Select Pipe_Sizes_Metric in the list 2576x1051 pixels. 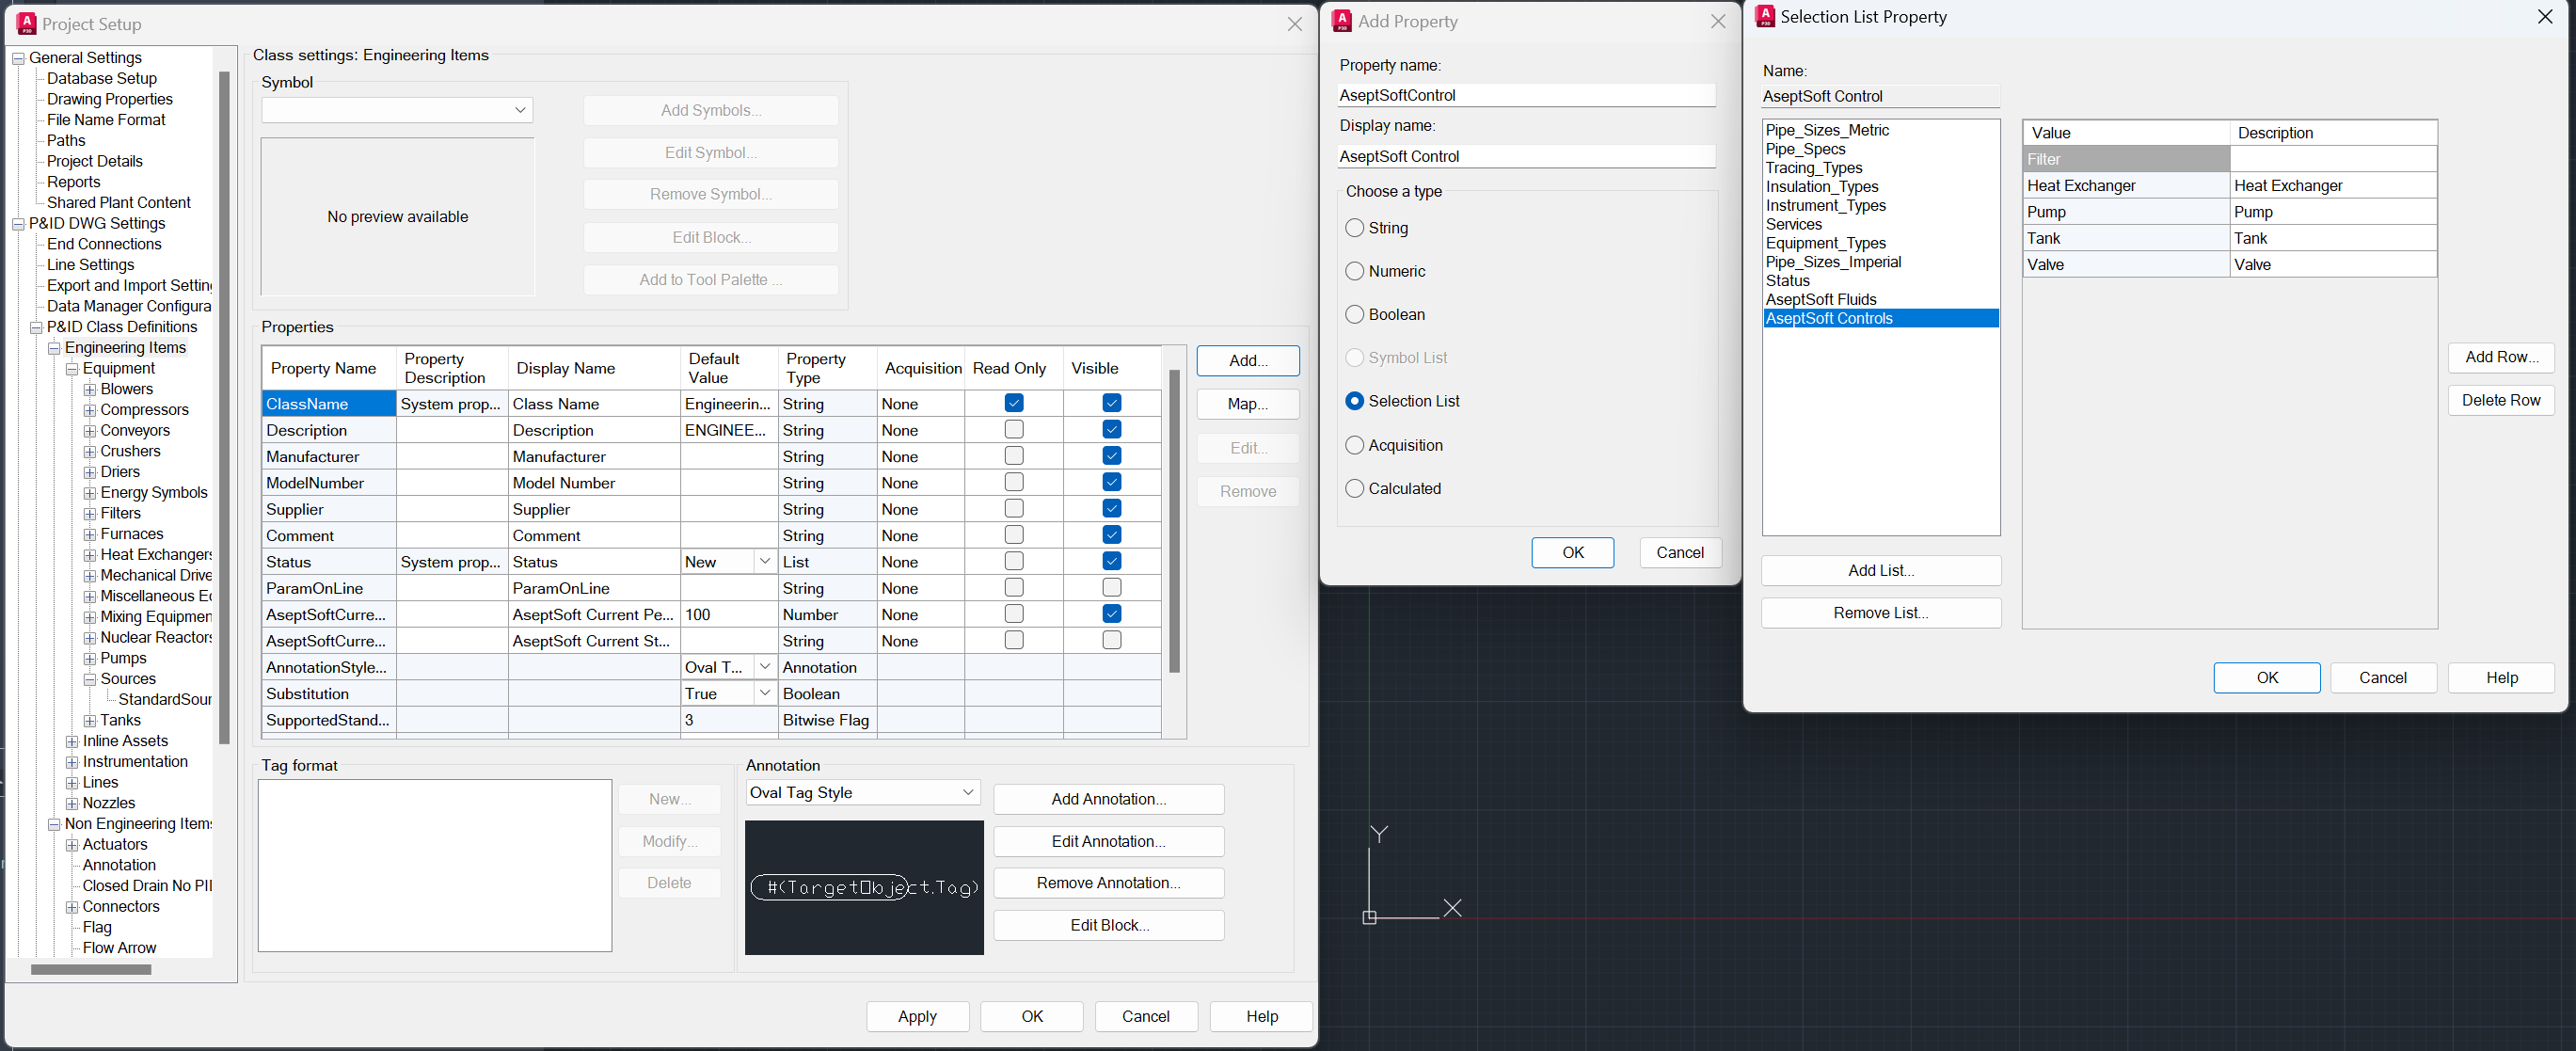(1881, 130)
